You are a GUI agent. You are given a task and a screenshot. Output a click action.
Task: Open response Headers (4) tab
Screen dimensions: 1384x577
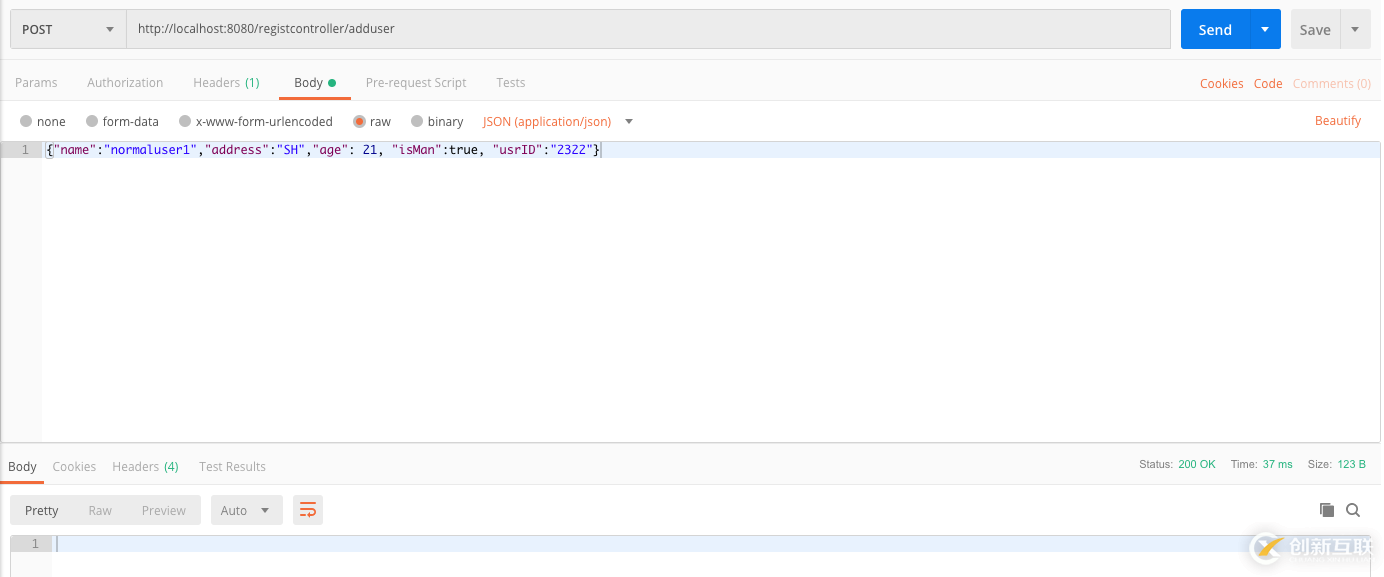145,466
